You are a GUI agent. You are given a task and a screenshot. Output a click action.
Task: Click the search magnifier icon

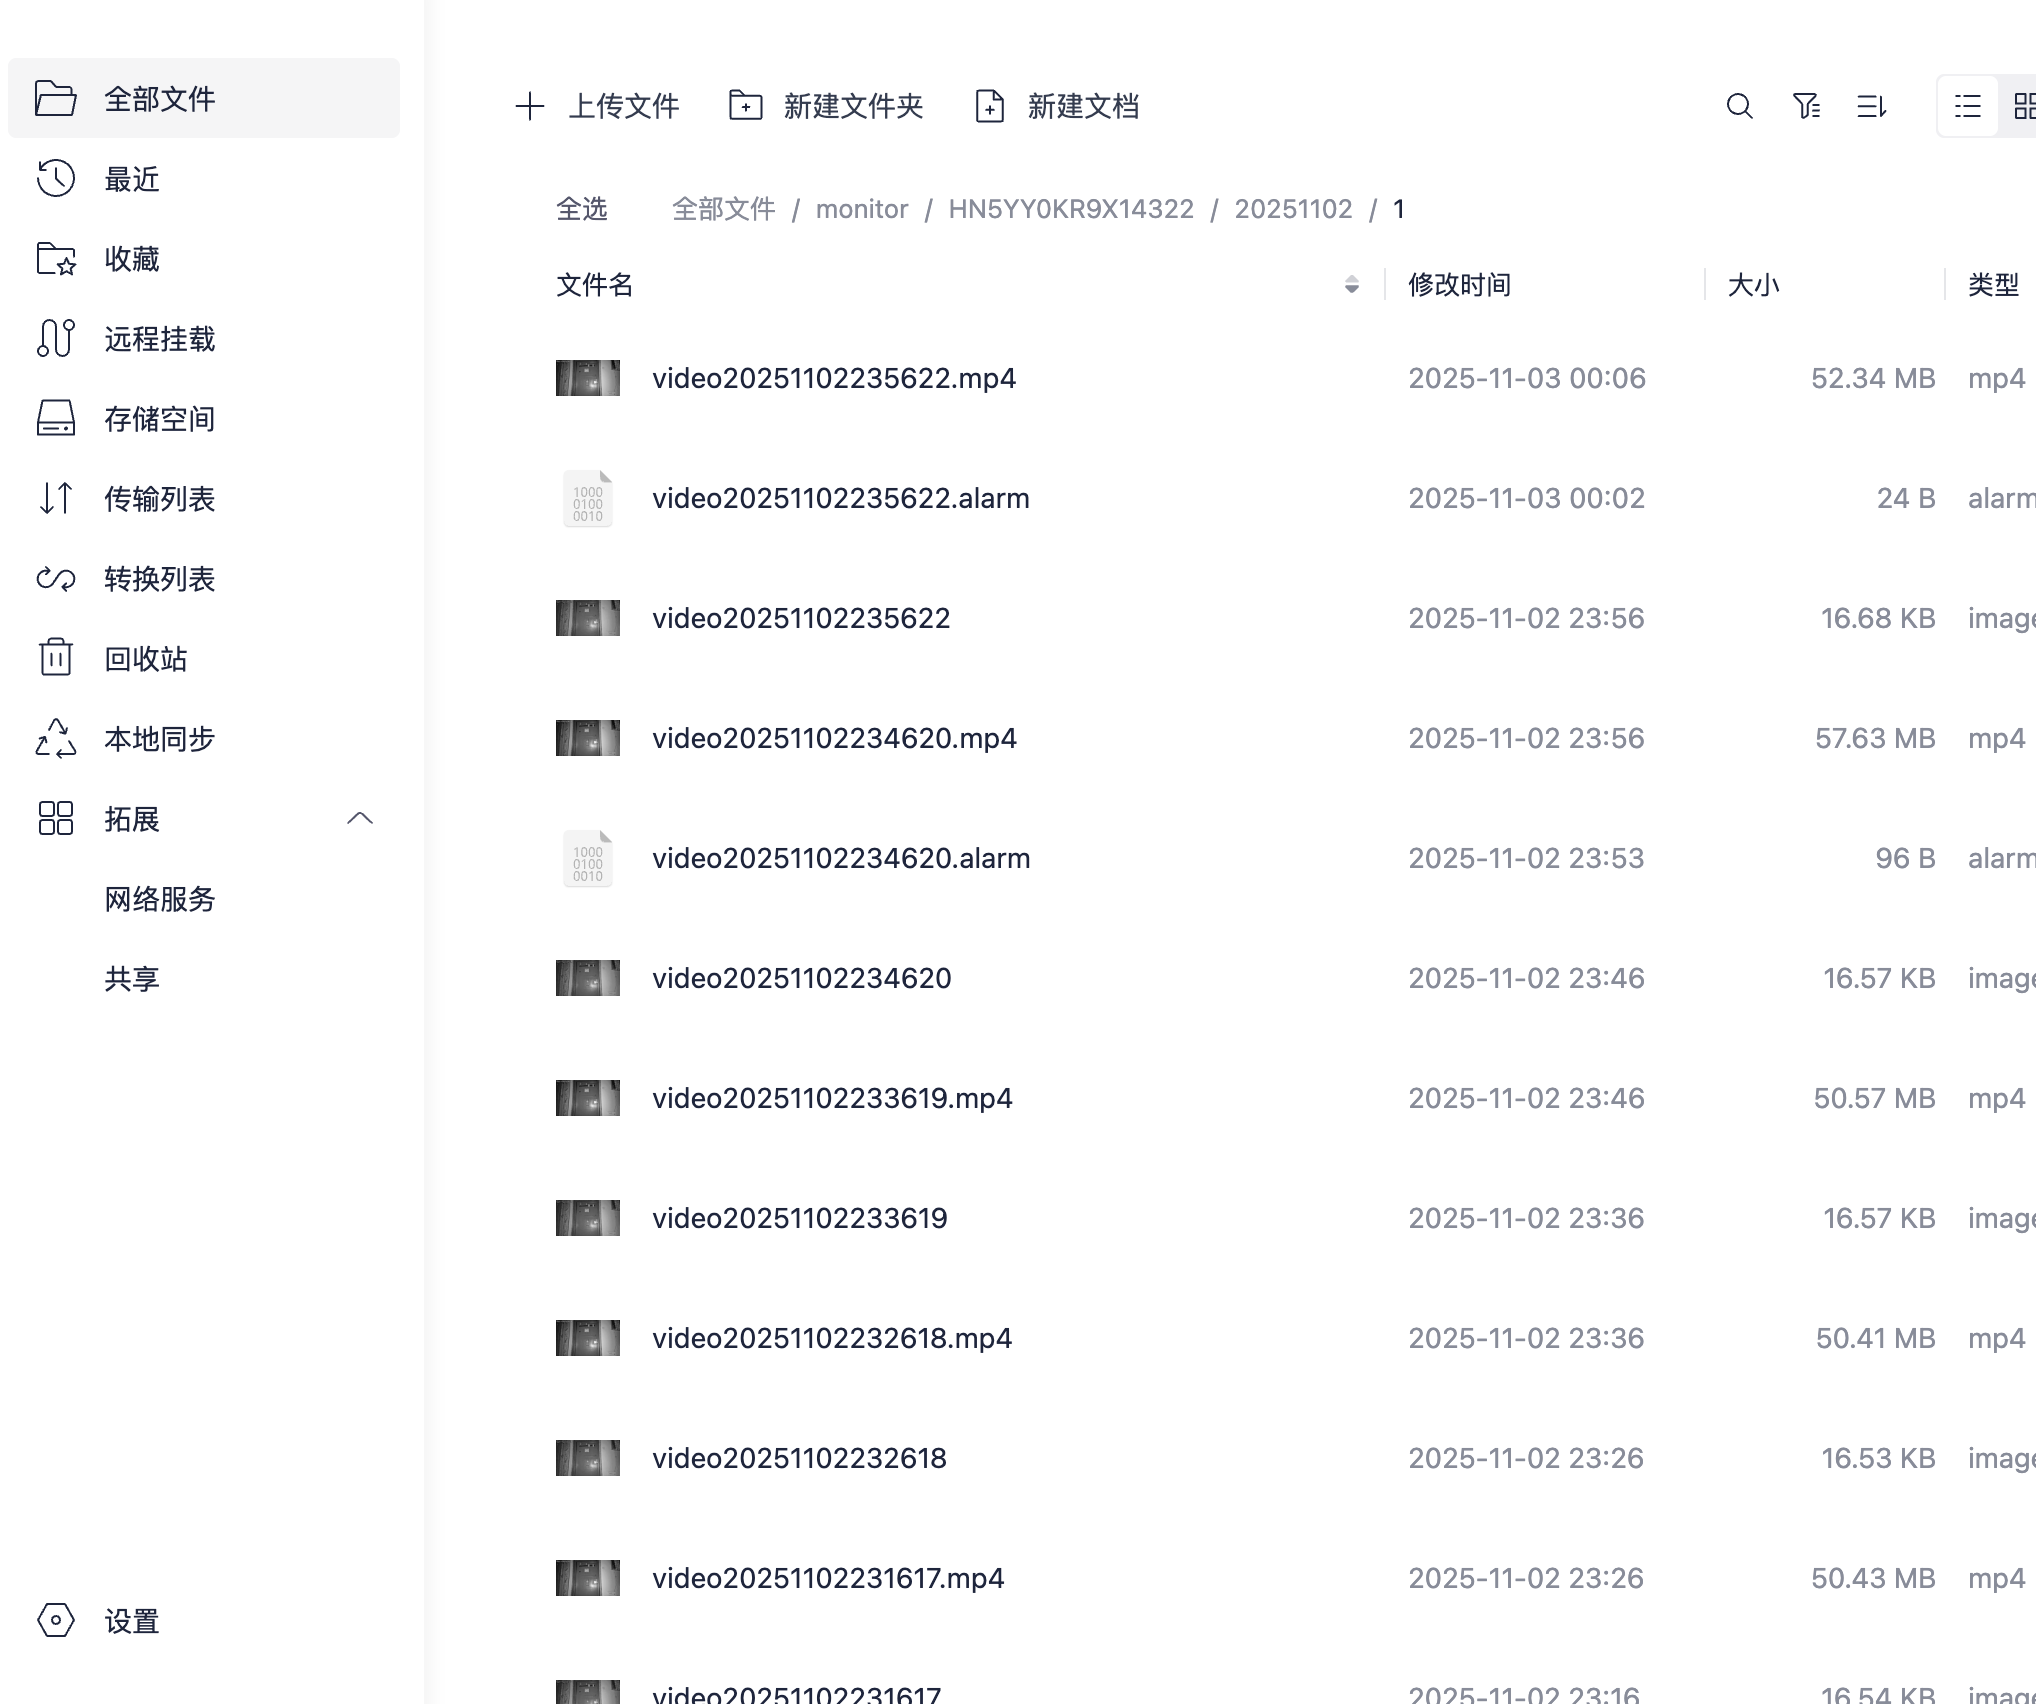coord(1740,106)
